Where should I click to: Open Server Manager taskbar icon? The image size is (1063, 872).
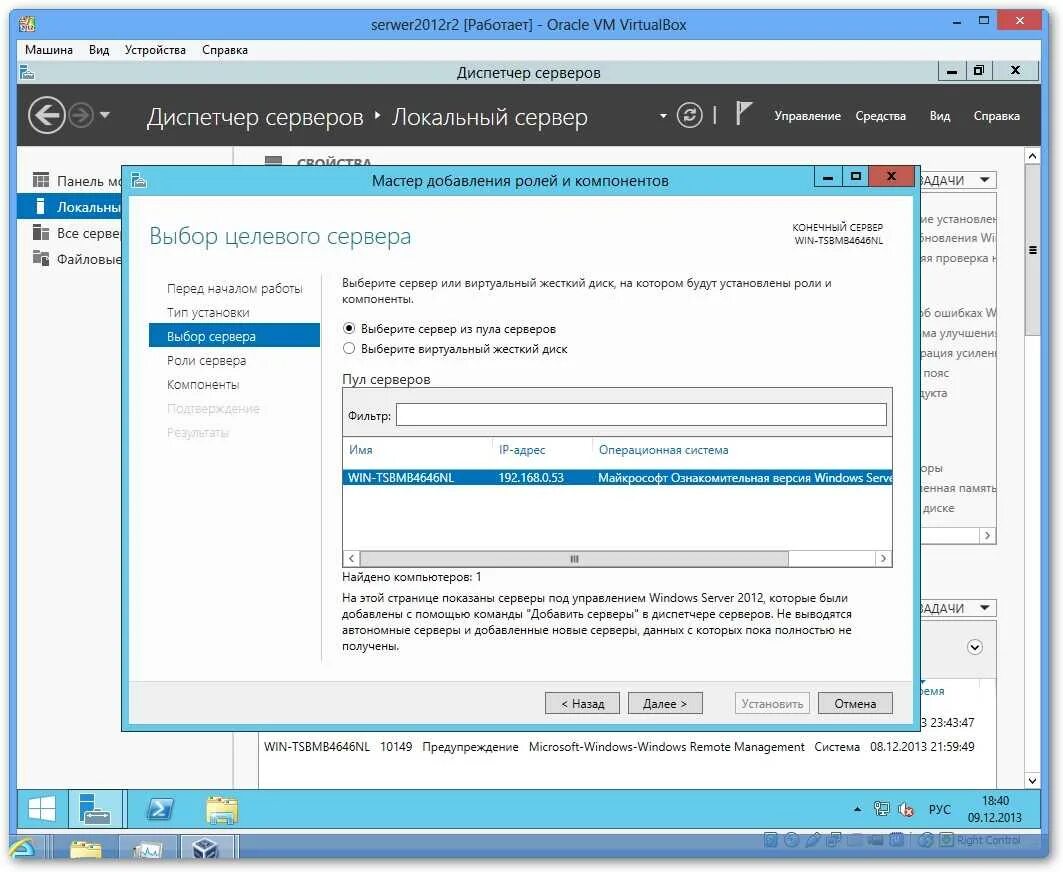click(x=94, y=808)
